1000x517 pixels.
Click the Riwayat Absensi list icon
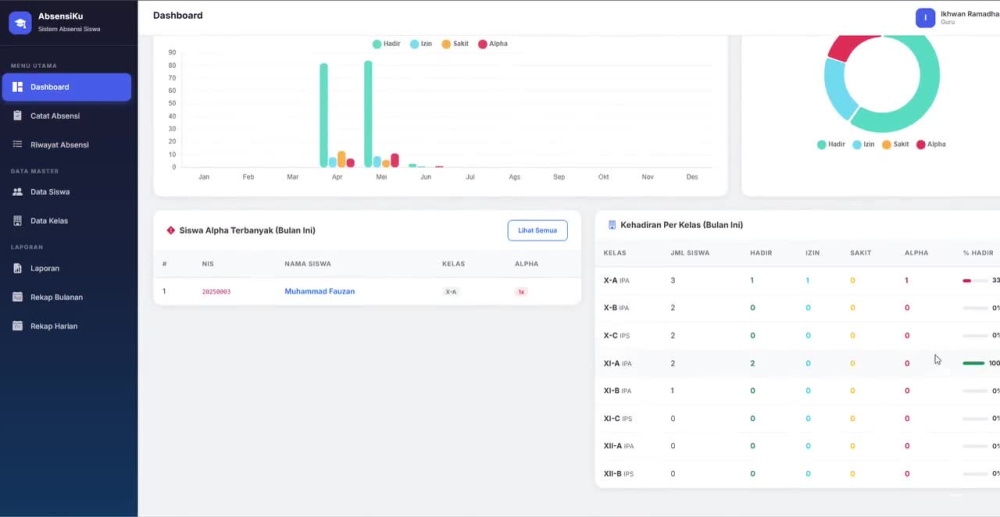click(x=18, y=145)
